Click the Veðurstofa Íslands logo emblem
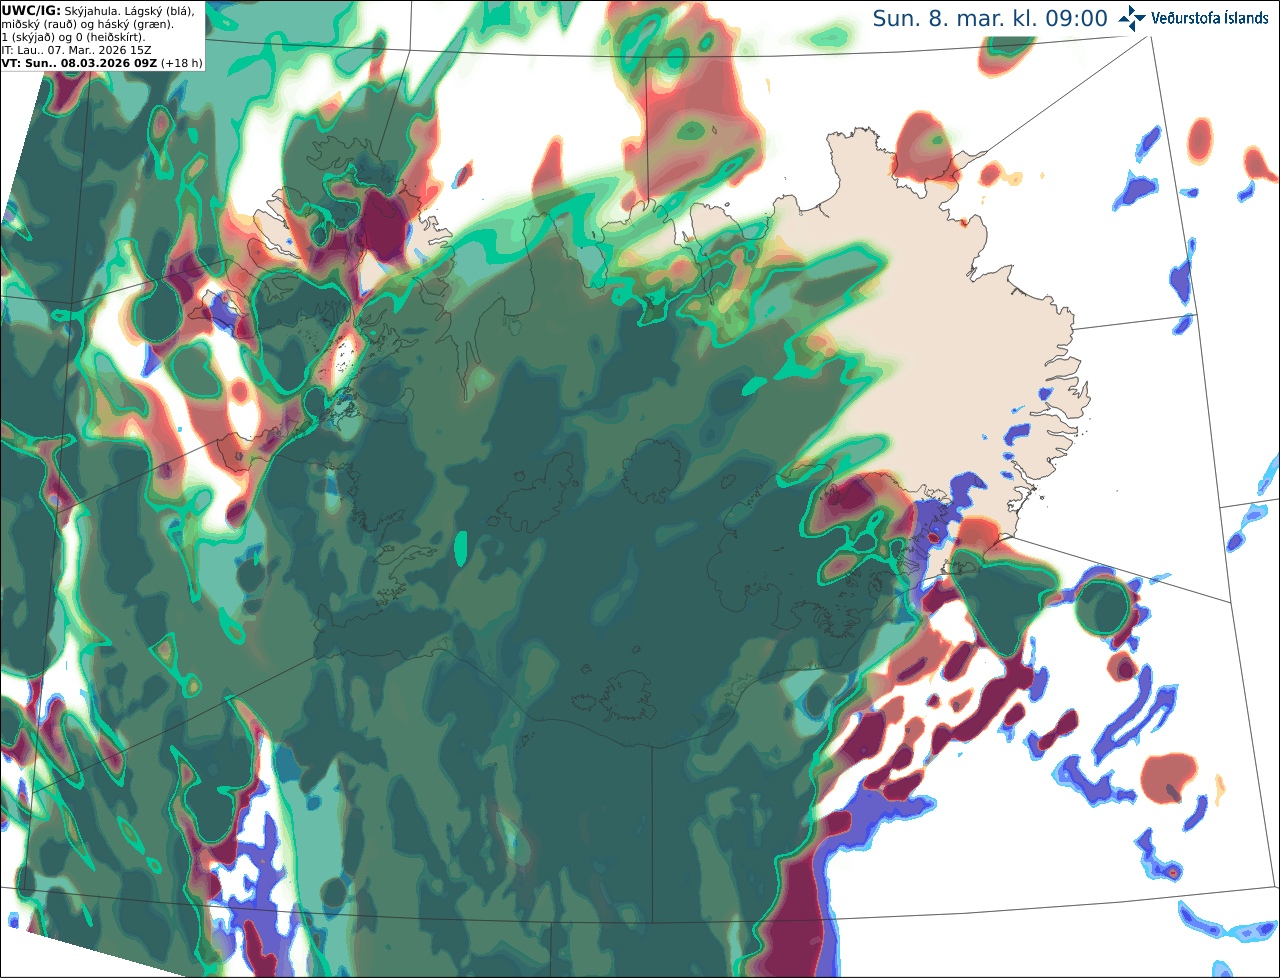The width and height of the screenshot is (1280, 978). [1133, 18]
